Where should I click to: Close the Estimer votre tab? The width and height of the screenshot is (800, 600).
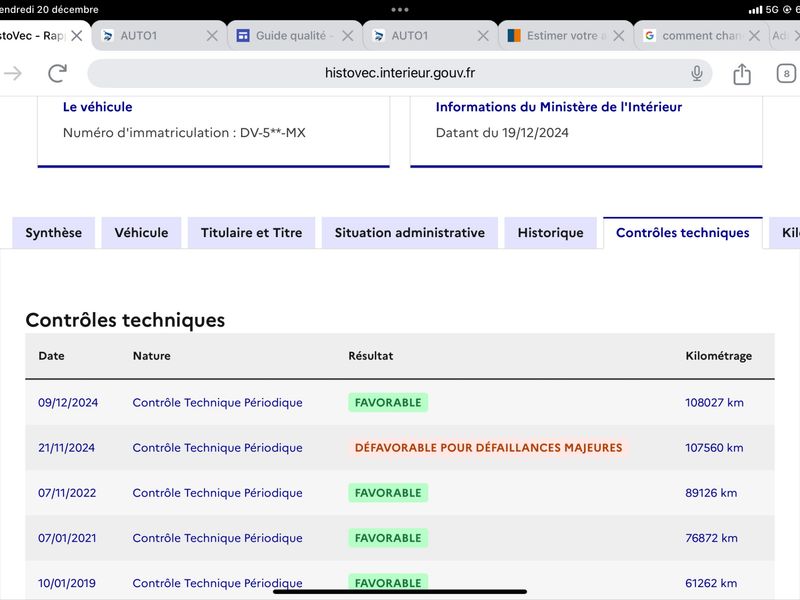point(618,36)
